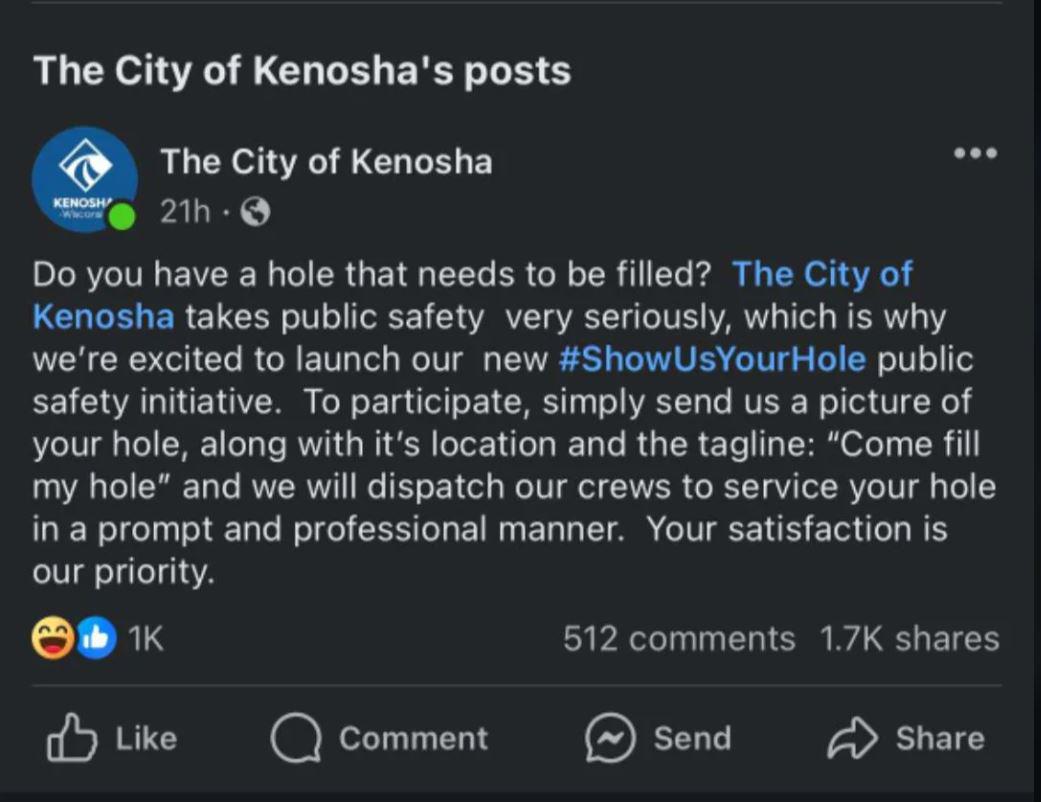This screenshot has height=802, width=1041.
Task: Click the green active status dot
Action: pyautogui.click(x=122, y=216)
